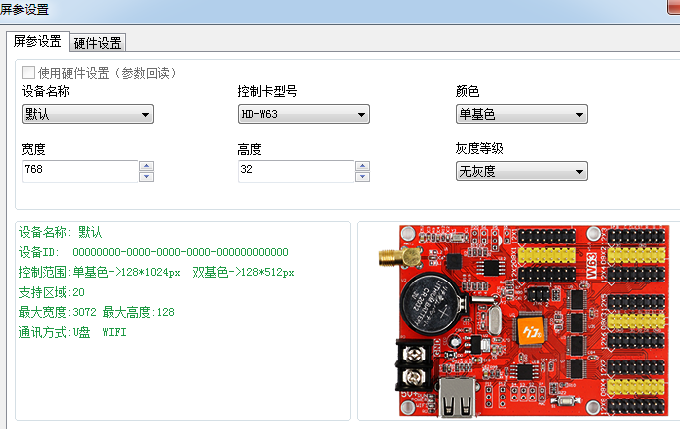The image size is (680, 429).
Task: Open the 颜色 dropdown showing 单基色
Action: (x=521, y=114)
